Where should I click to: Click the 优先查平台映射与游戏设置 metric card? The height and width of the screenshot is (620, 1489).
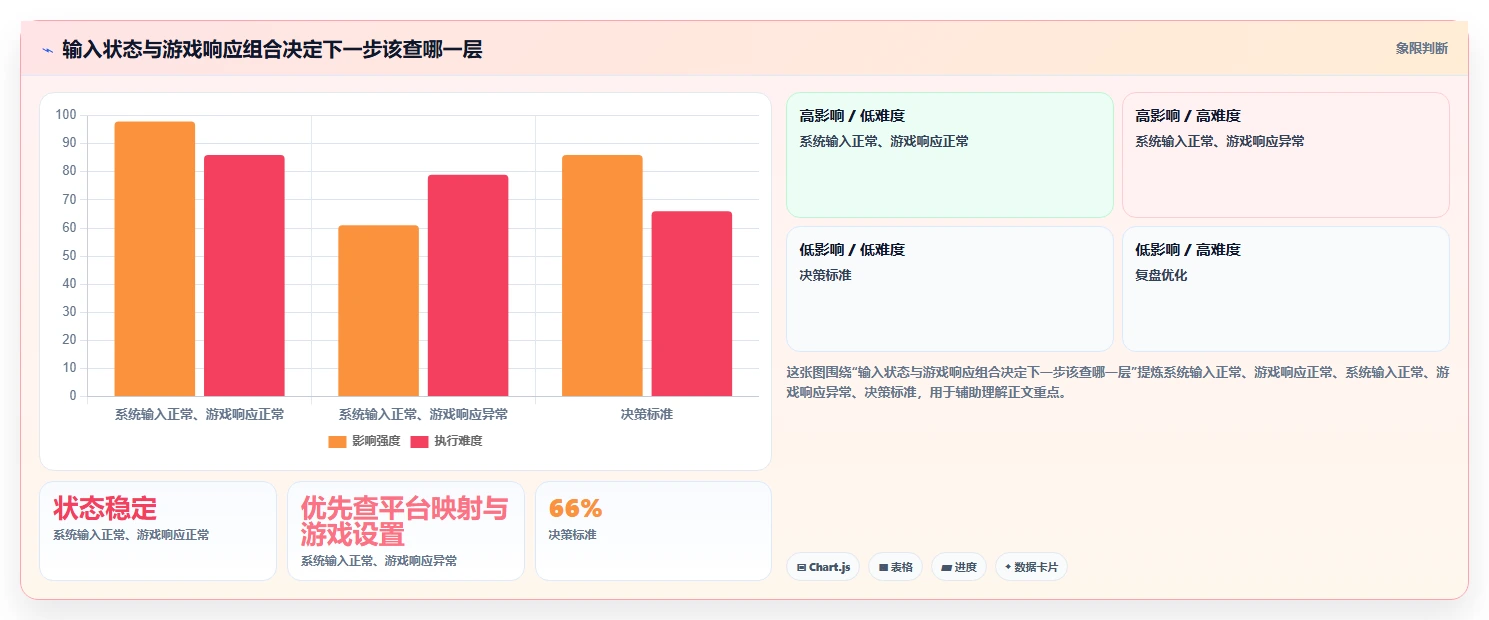406,531
